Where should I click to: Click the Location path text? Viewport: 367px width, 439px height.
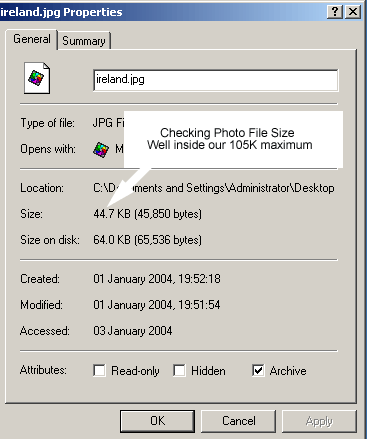tap(214, 188)
